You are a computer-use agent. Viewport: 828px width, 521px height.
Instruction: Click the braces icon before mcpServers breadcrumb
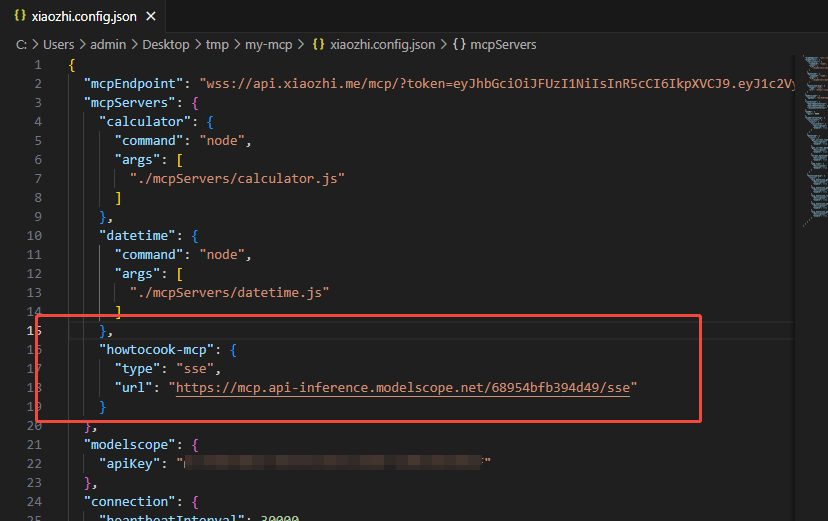(x=459, y=44)
